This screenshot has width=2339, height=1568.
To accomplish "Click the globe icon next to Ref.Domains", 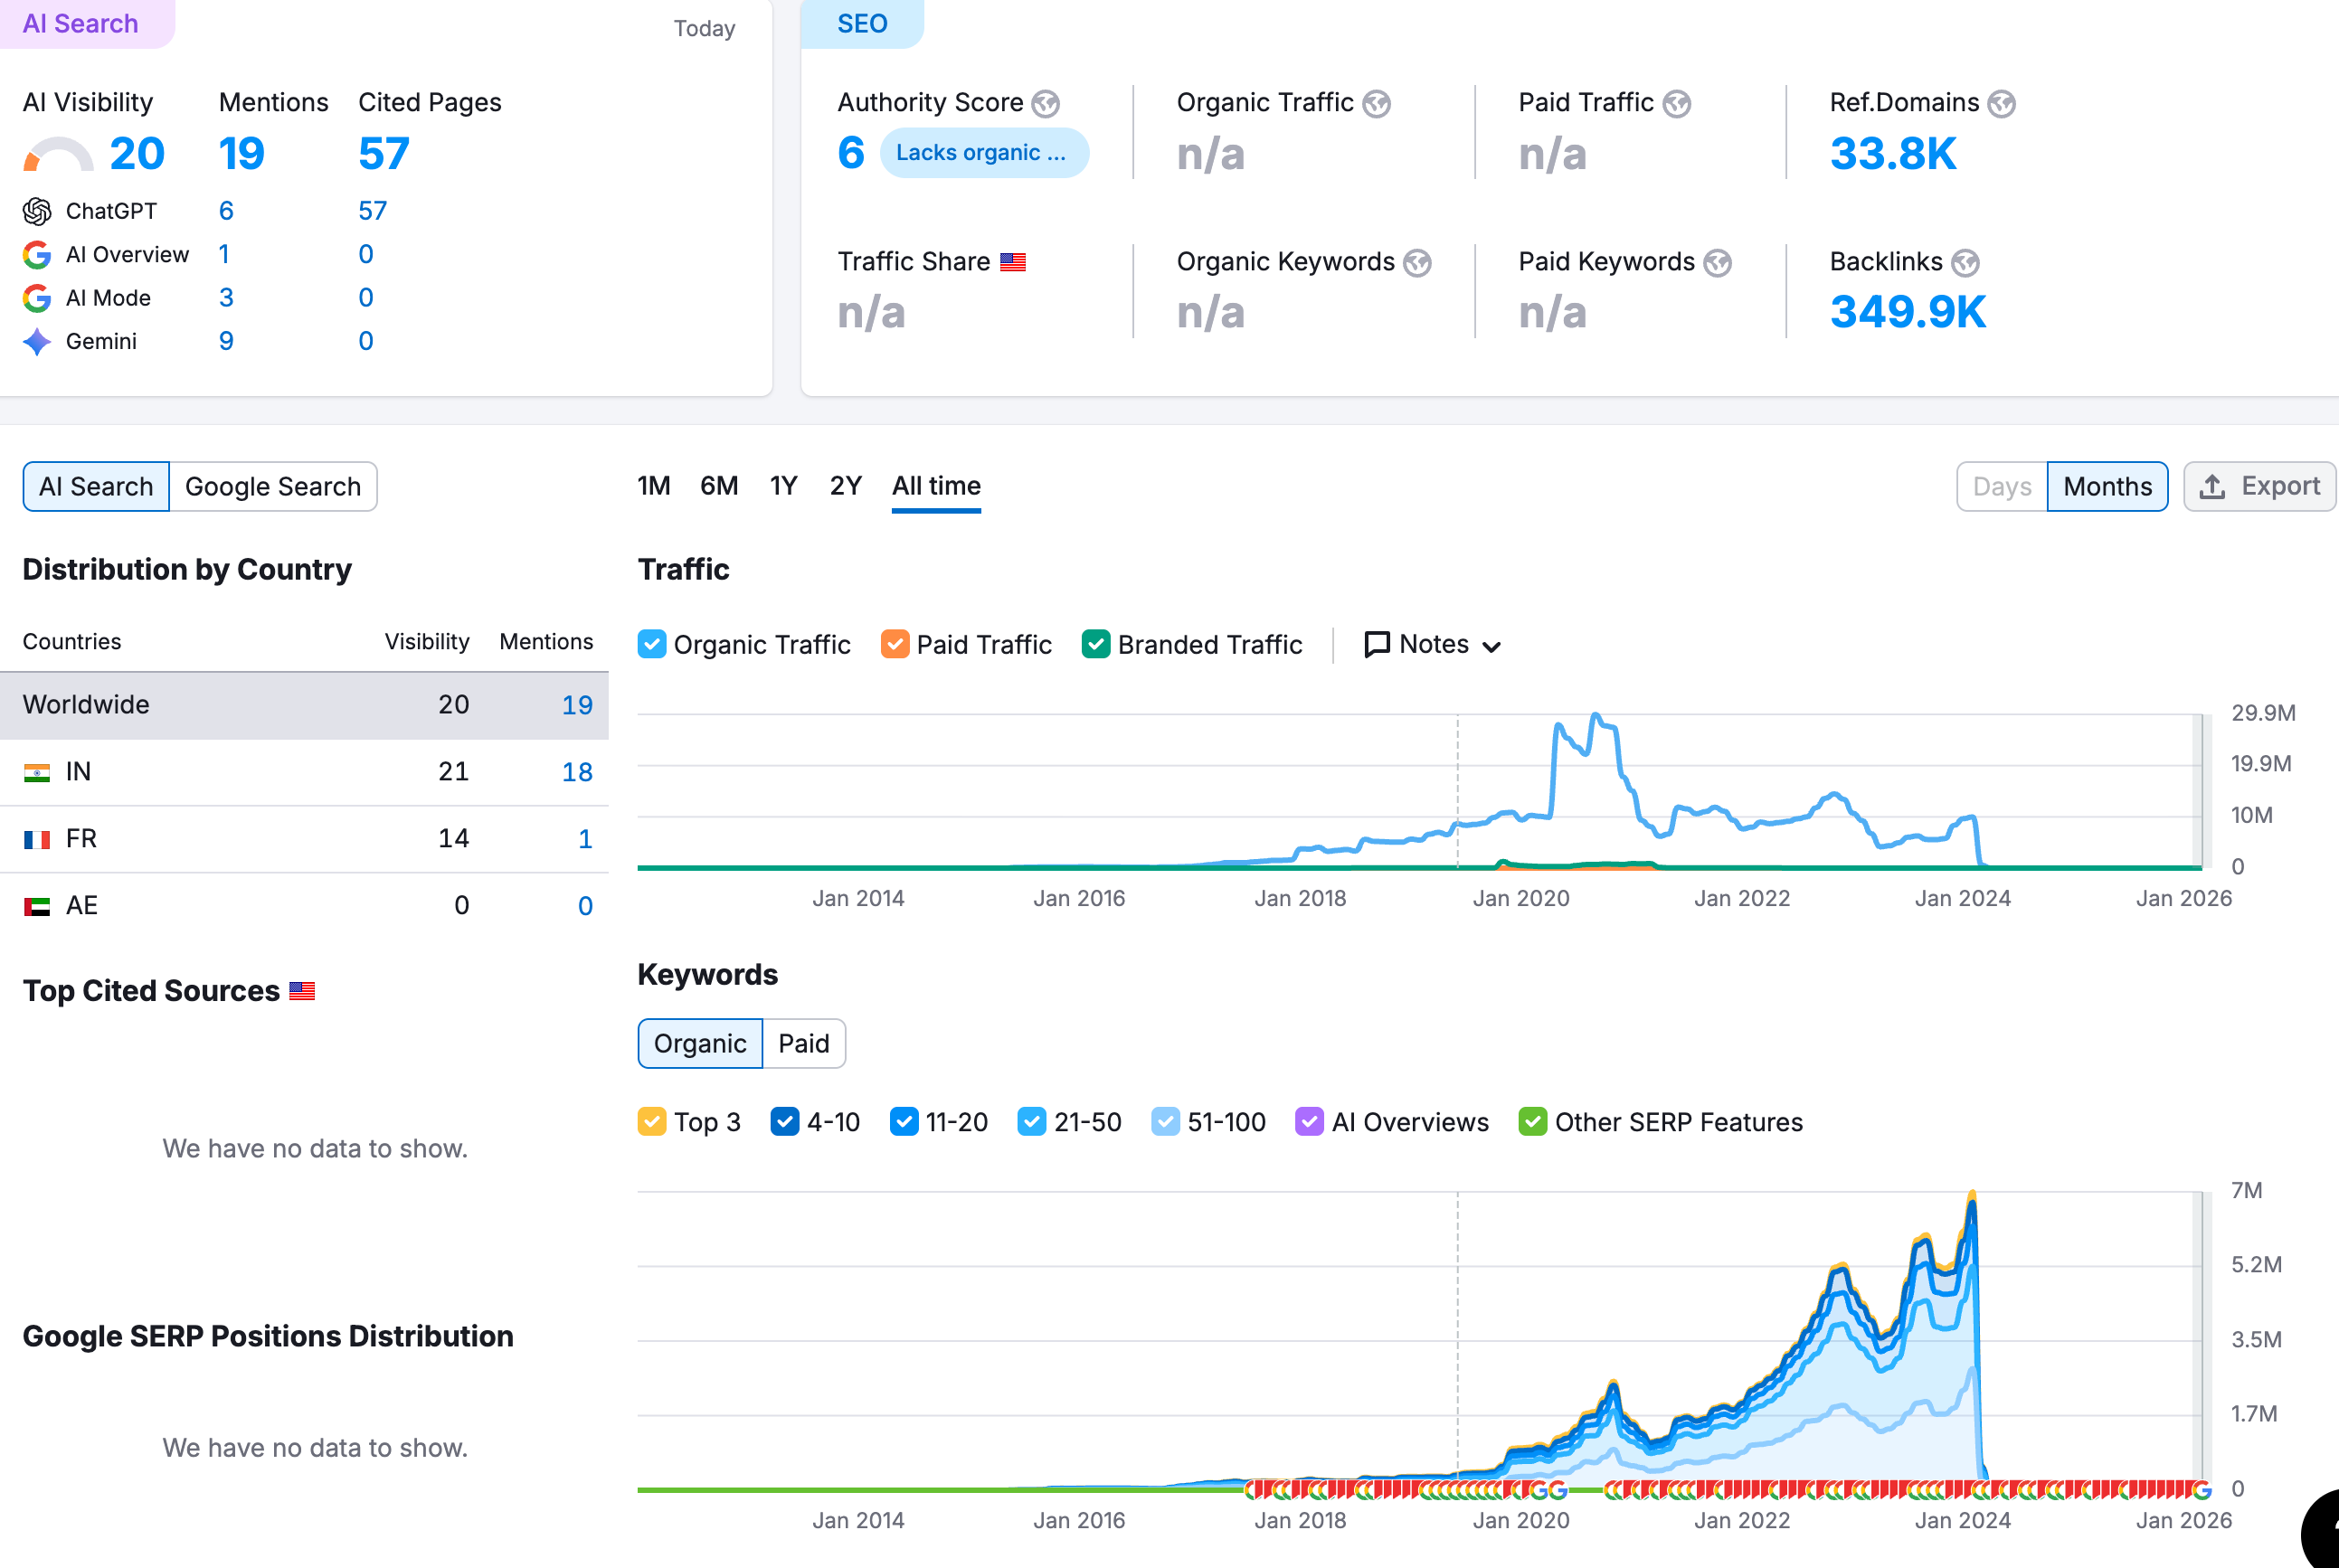I will 2001,104.
